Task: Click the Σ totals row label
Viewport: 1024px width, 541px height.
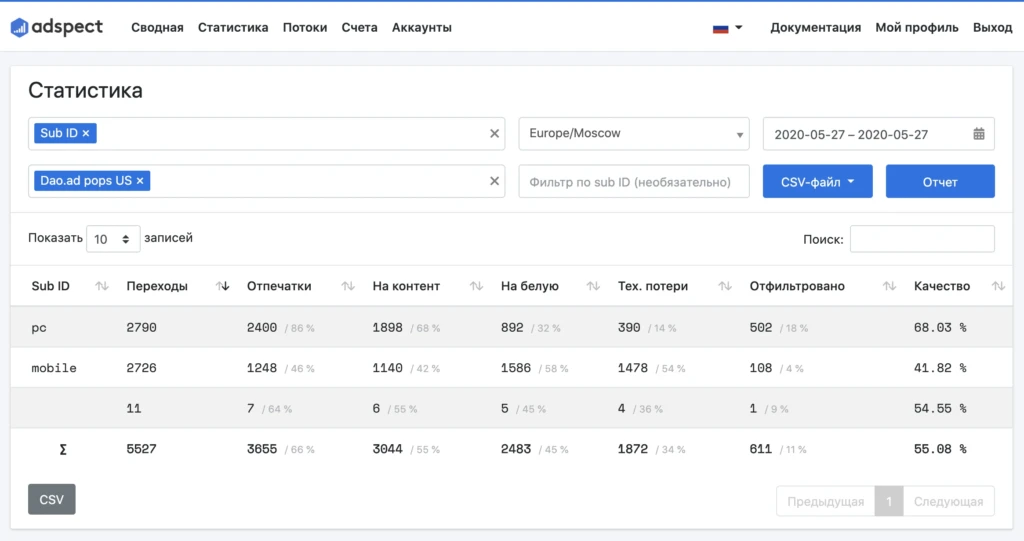Action: [x=63, y=450]
